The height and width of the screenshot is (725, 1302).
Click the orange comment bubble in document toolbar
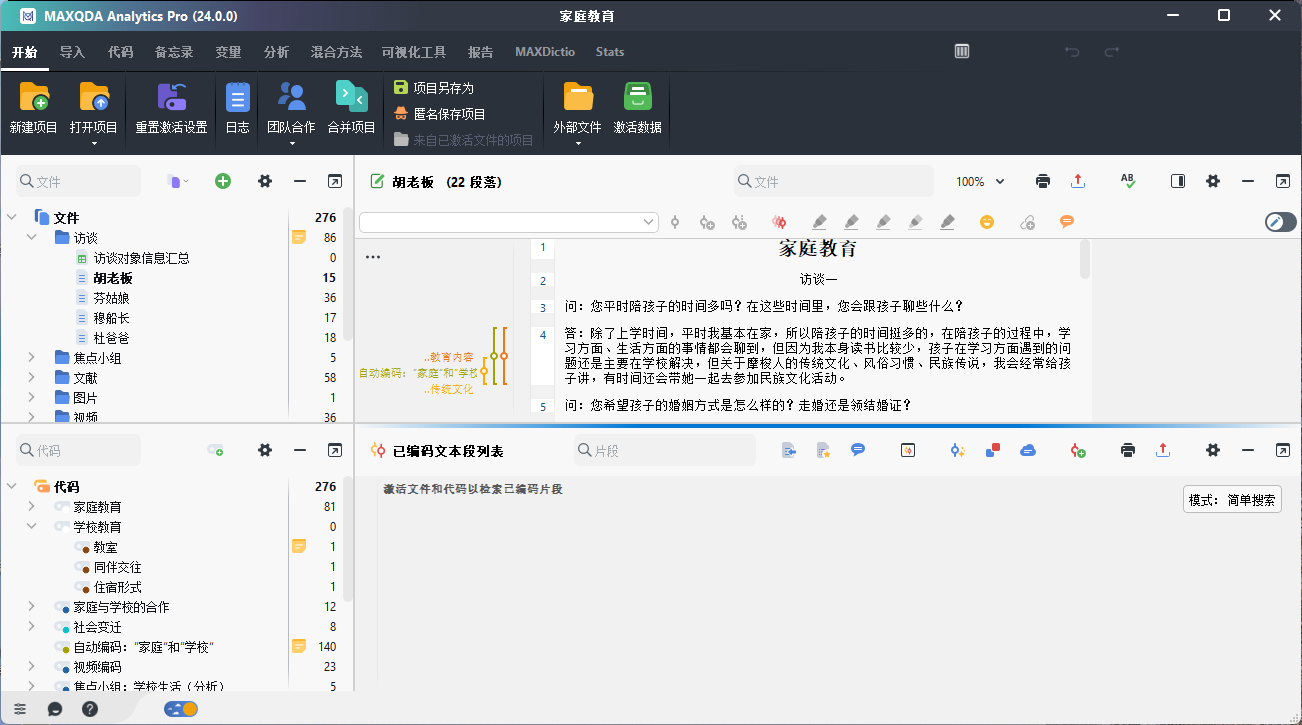point(1067,222)
